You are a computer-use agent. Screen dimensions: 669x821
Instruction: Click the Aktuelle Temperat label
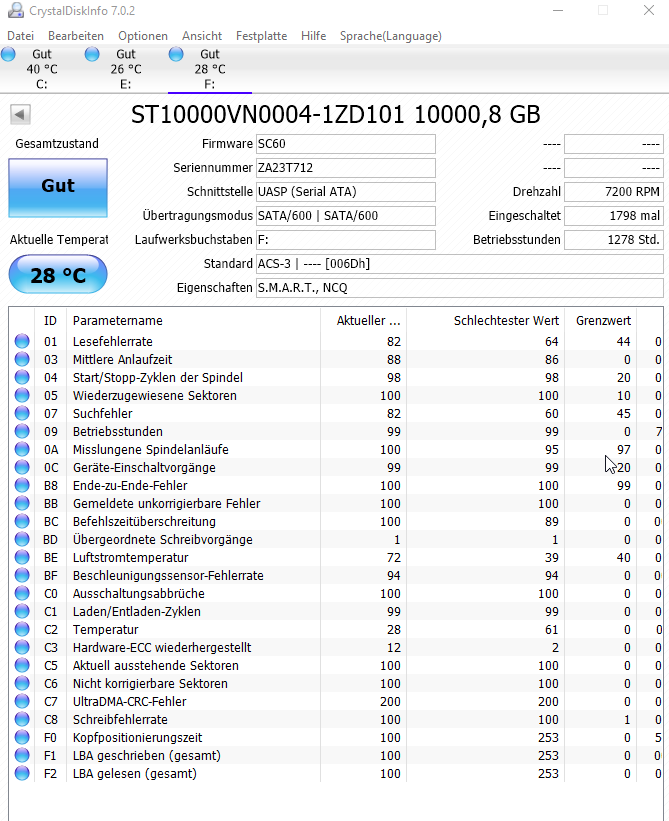(x=59, y=240)
